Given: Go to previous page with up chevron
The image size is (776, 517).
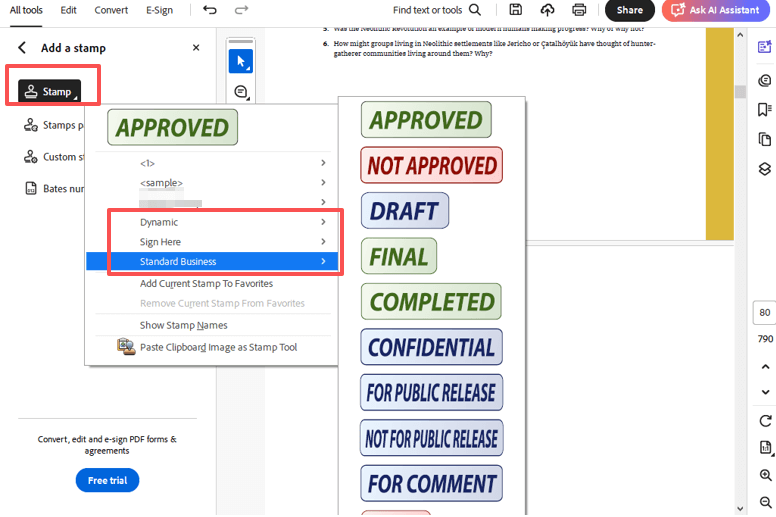Looking at the screenshot, I should (x=765, y=367).
